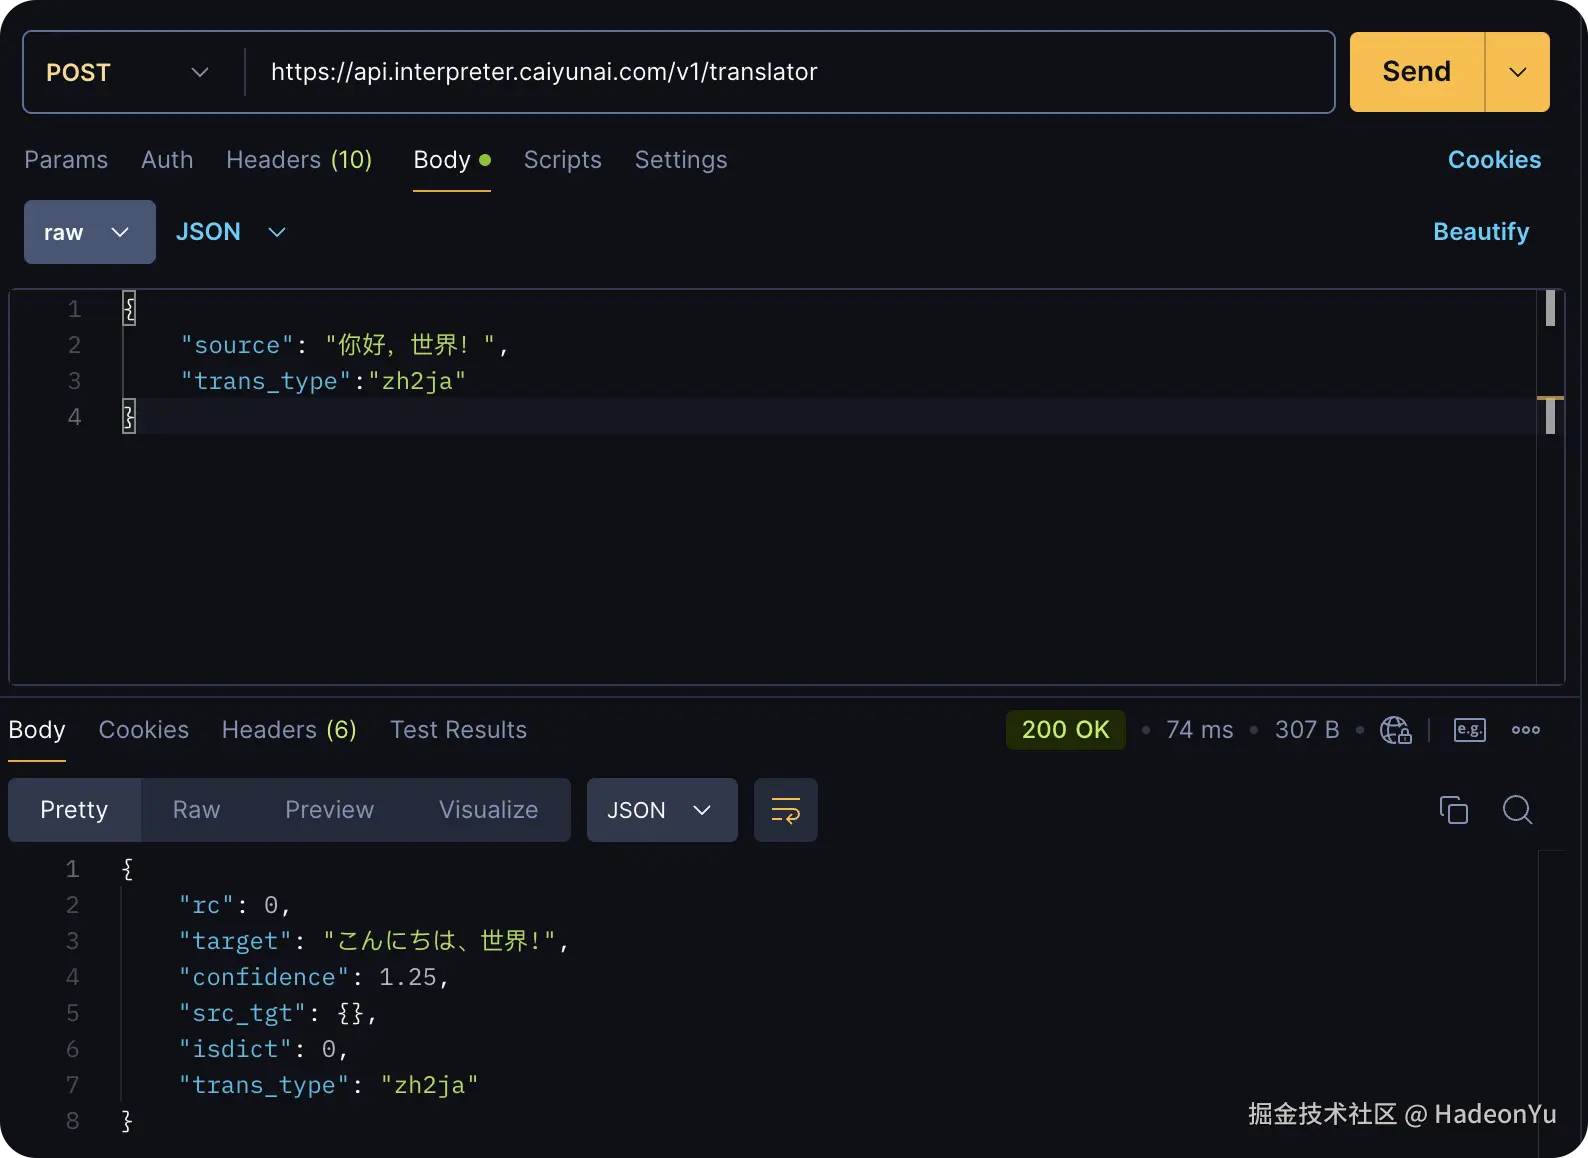Open the raw body type dropdown

(x=89, y=232)
